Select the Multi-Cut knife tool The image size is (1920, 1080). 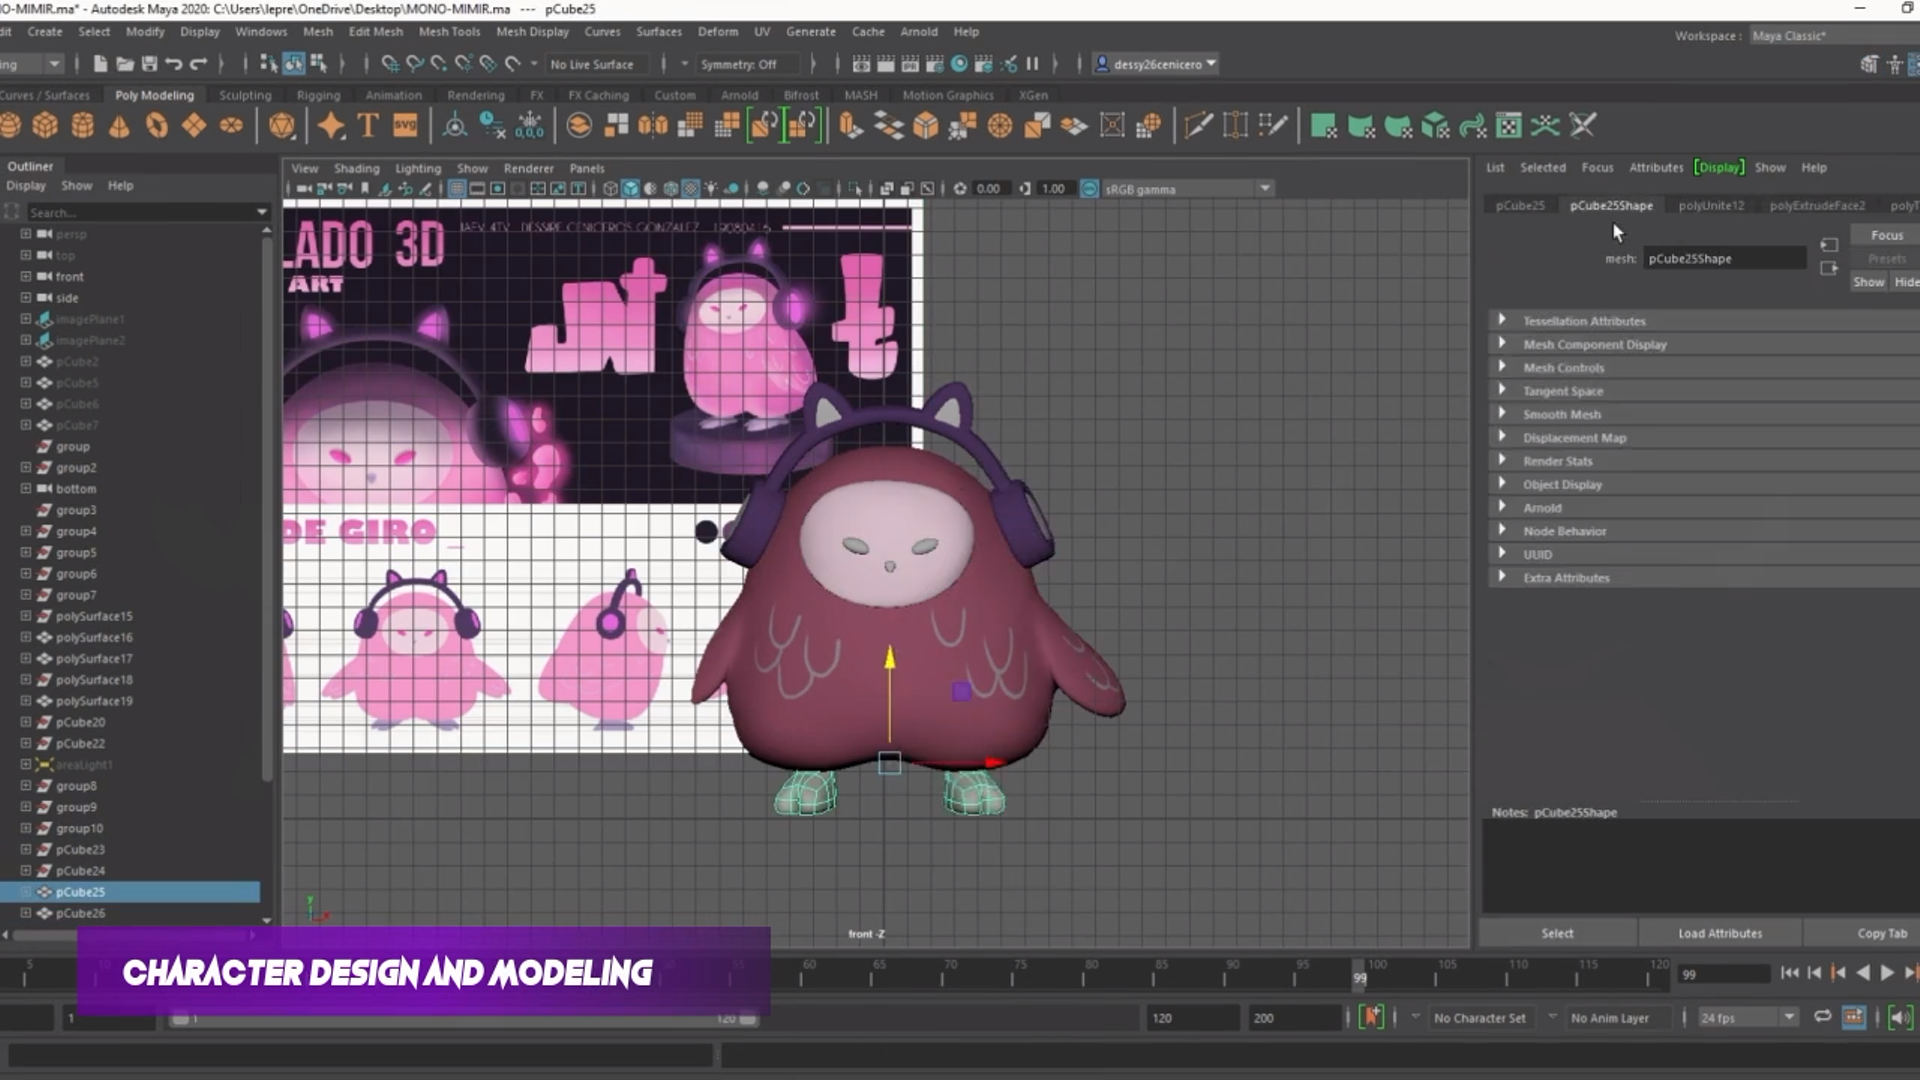tap(1198, 126)
